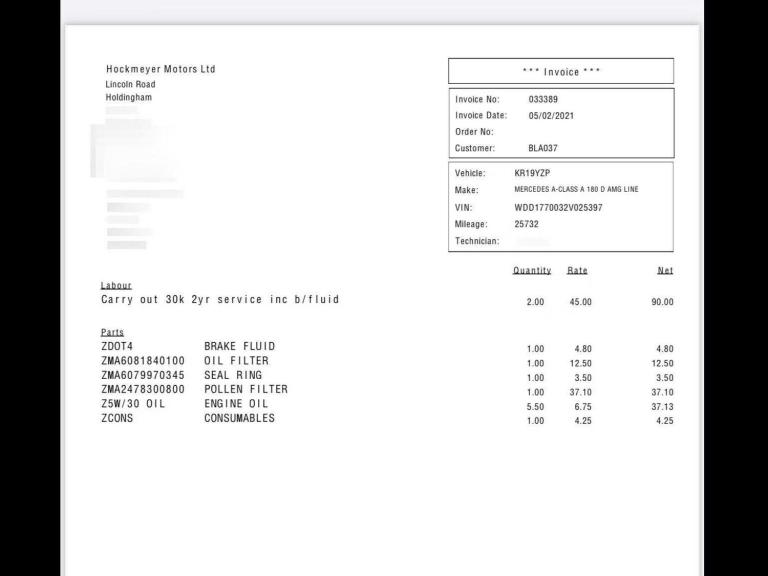
Task: Select the POLLEN FILTER part description
Action: click(246, 389)
